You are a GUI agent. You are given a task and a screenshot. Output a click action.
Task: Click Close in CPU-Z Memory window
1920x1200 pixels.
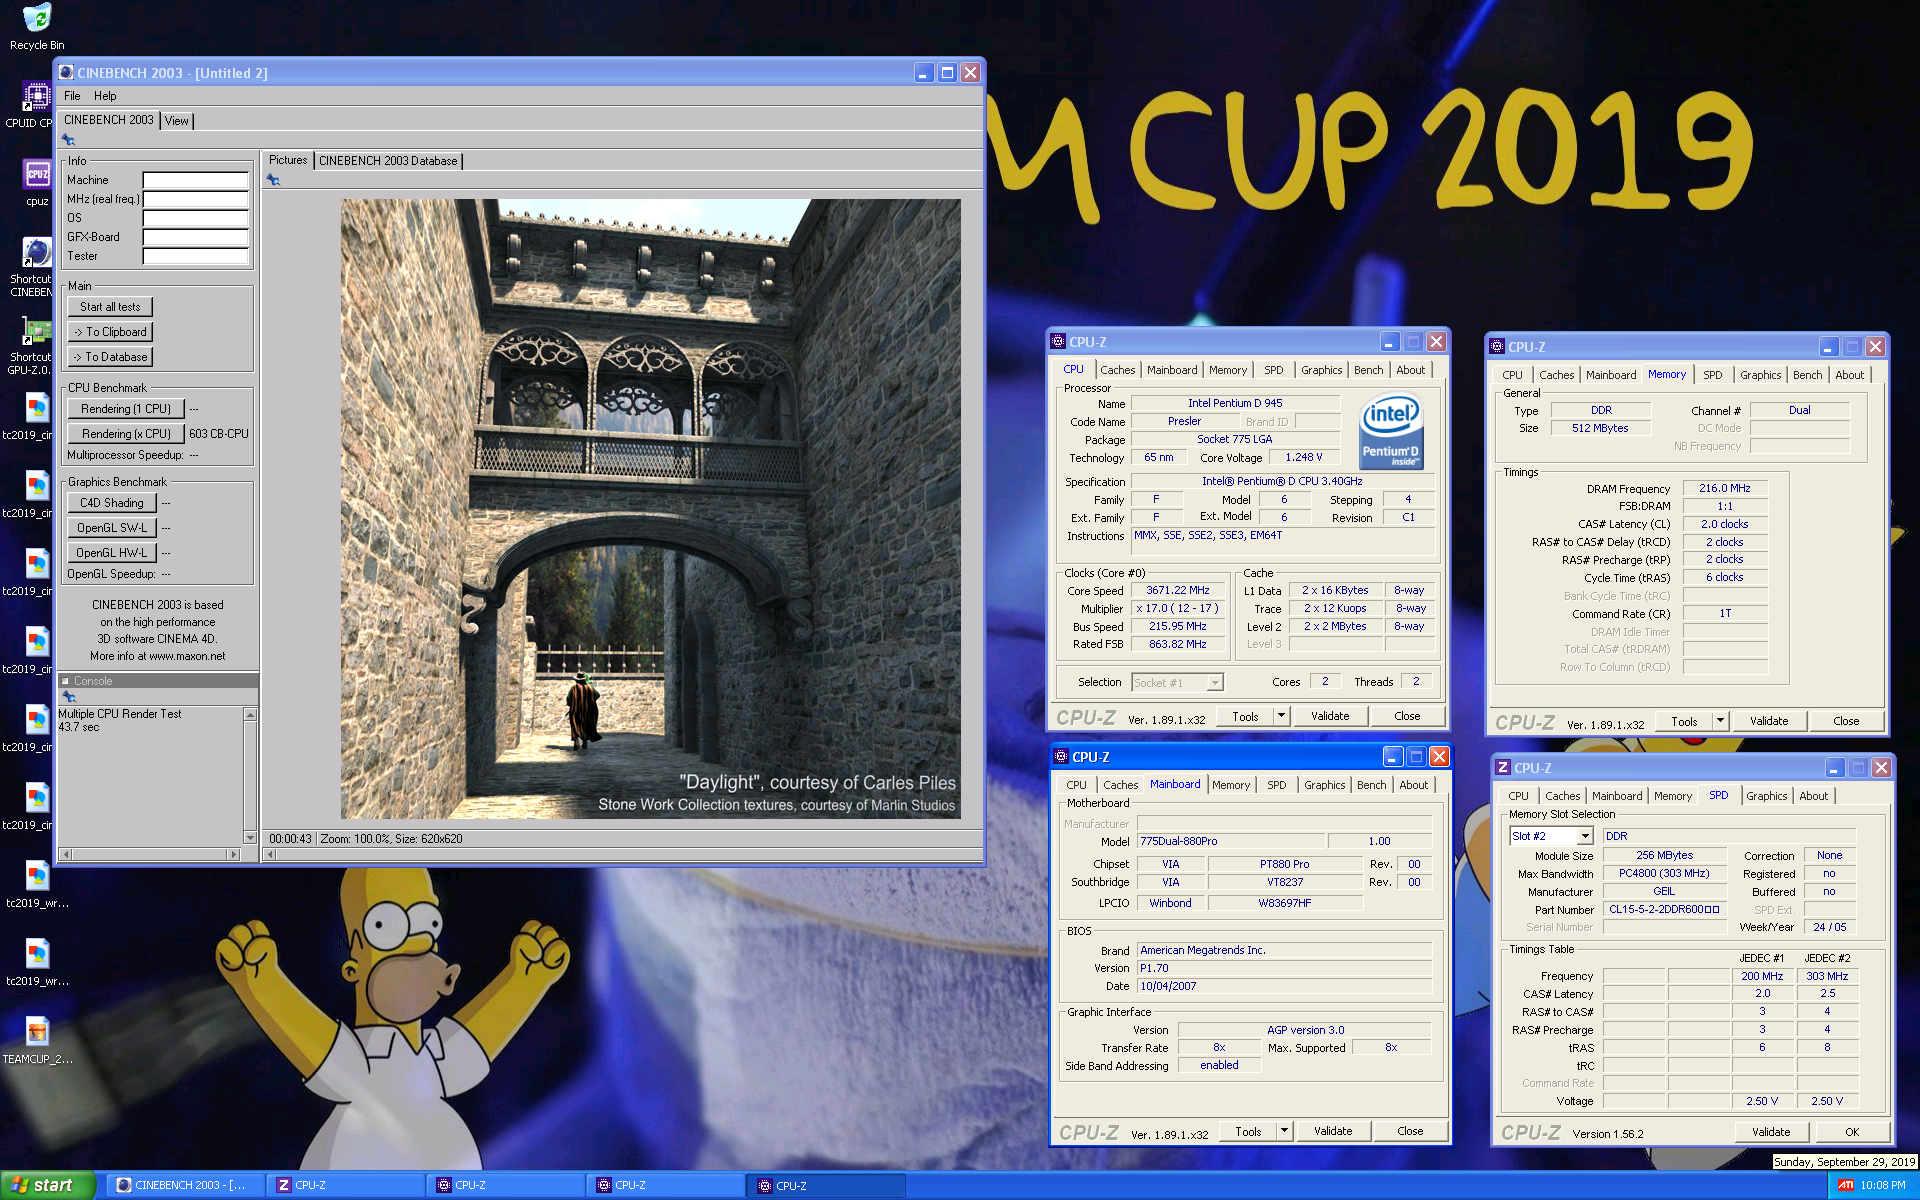[1846, 721]
